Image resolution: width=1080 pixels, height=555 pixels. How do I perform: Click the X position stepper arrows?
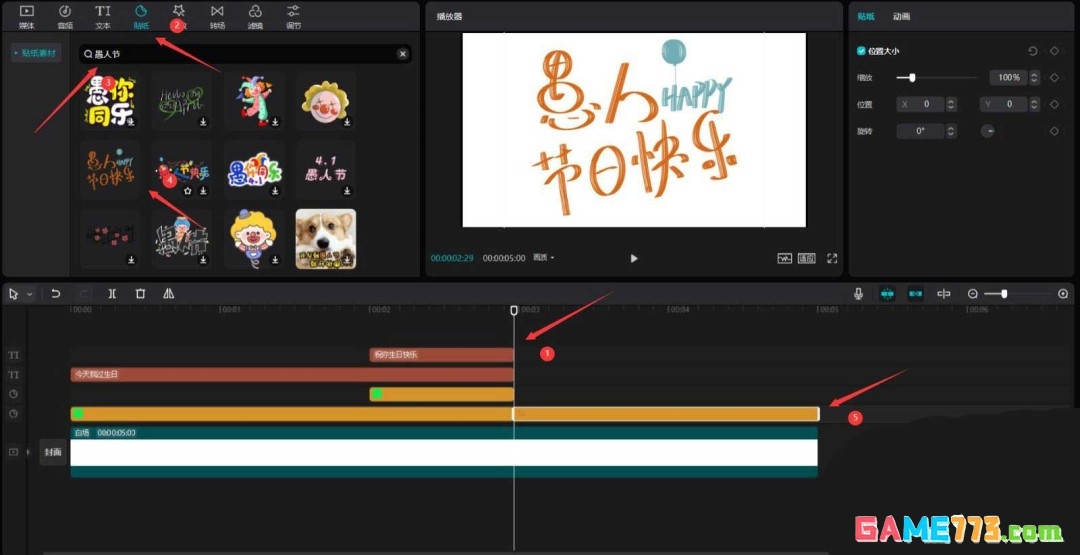[x=951, y=104]
